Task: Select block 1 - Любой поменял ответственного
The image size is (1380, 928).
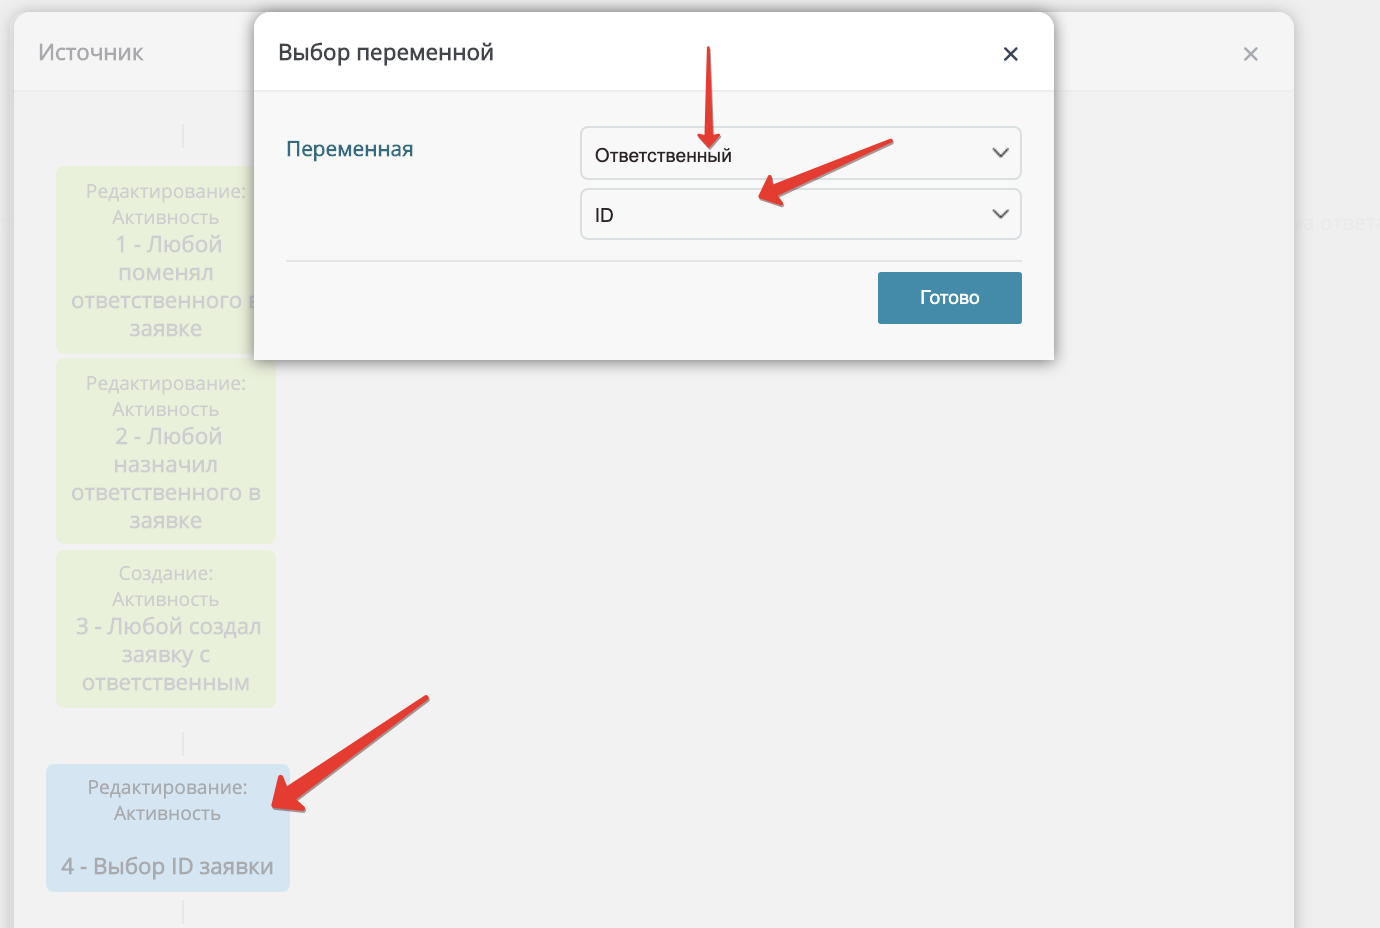Action: coord(156,260)
